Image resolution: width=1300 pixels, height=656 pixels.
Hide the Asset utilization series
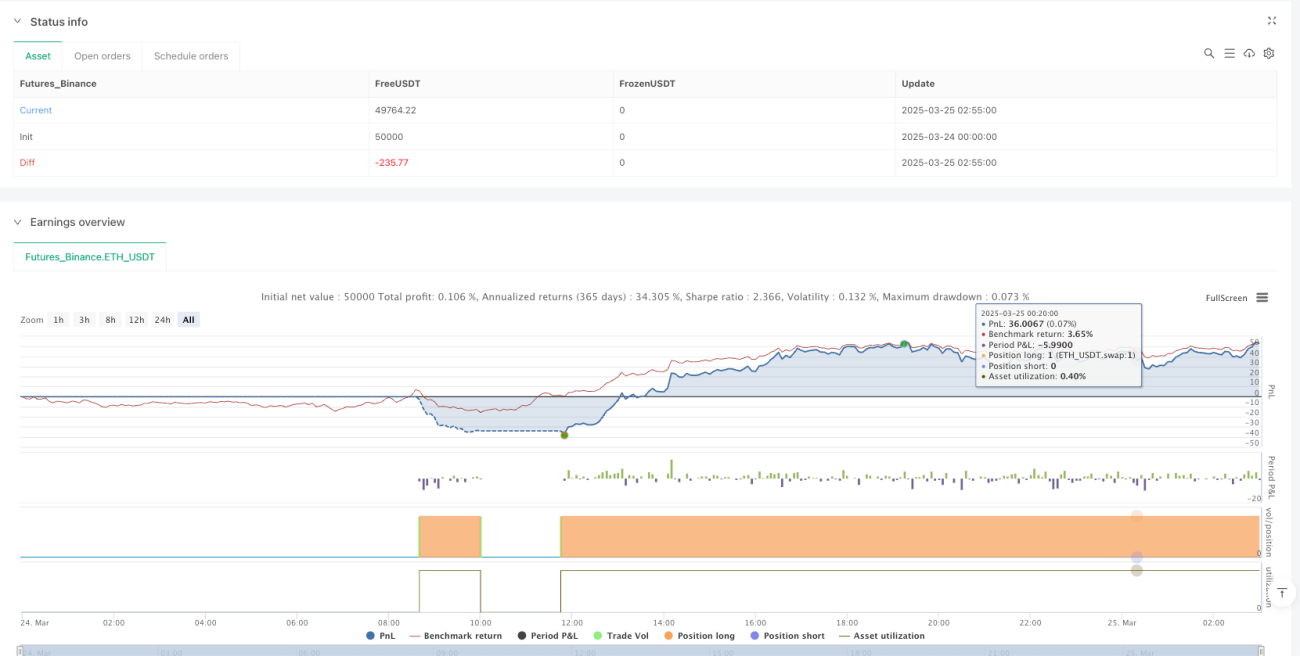click(881, 636)
